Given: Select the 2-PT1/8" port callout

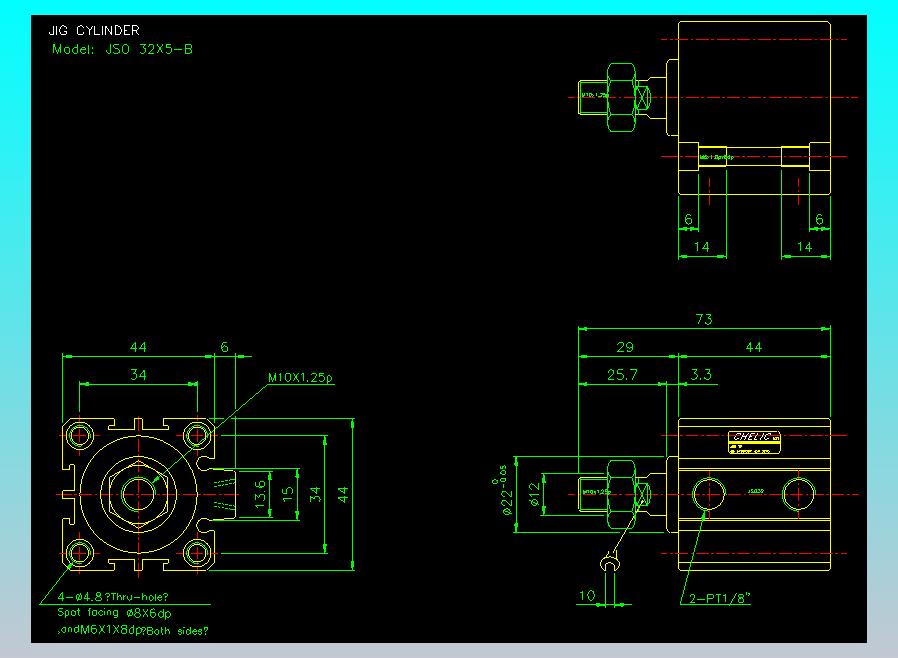Looking at the screenshot, I should [721, 598].
